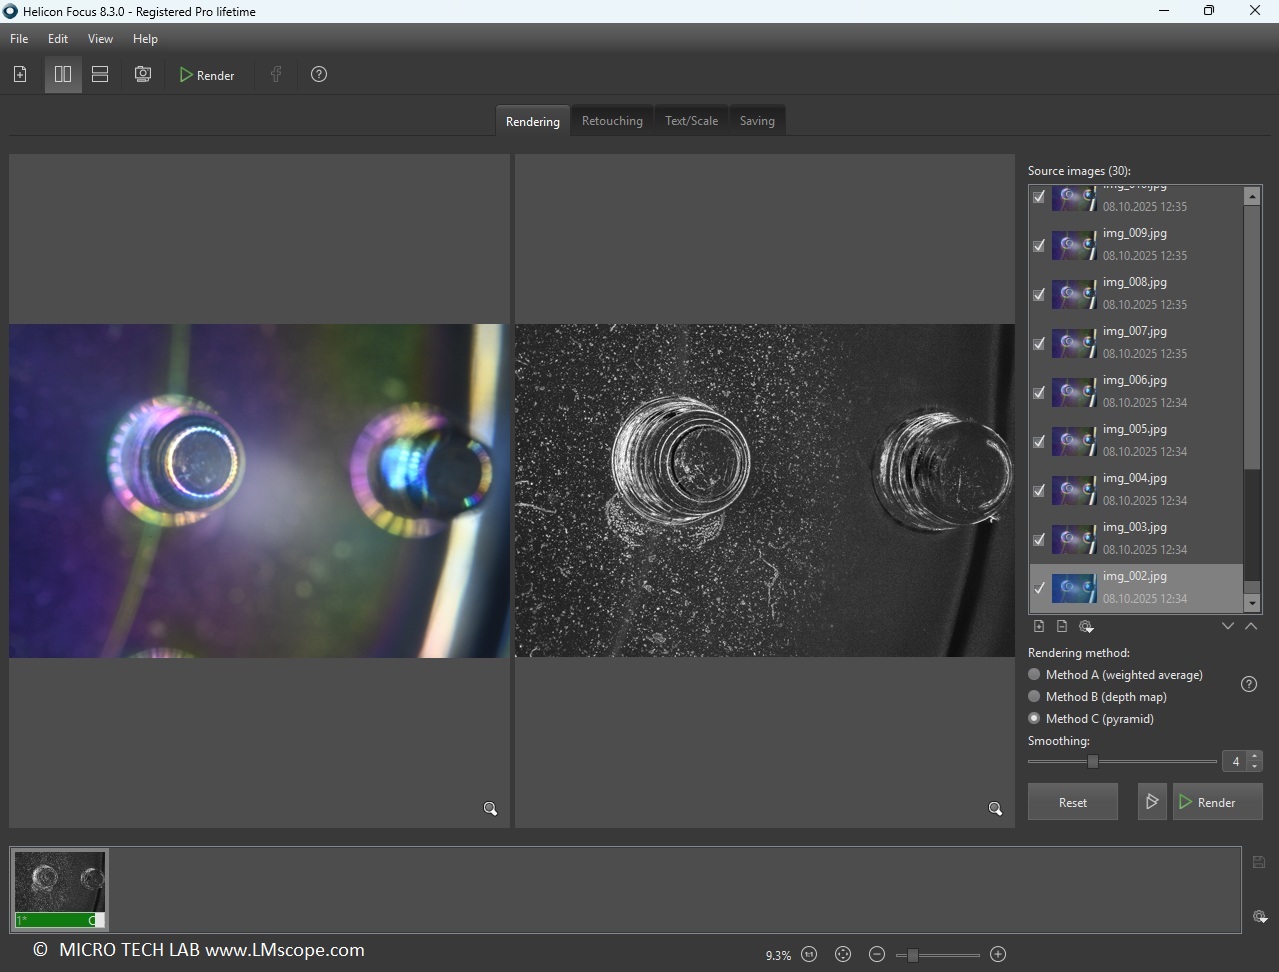Select Method A (weighted average) rendering
This screenshot has width=1279, height=972.
[x=1033, y=674]
